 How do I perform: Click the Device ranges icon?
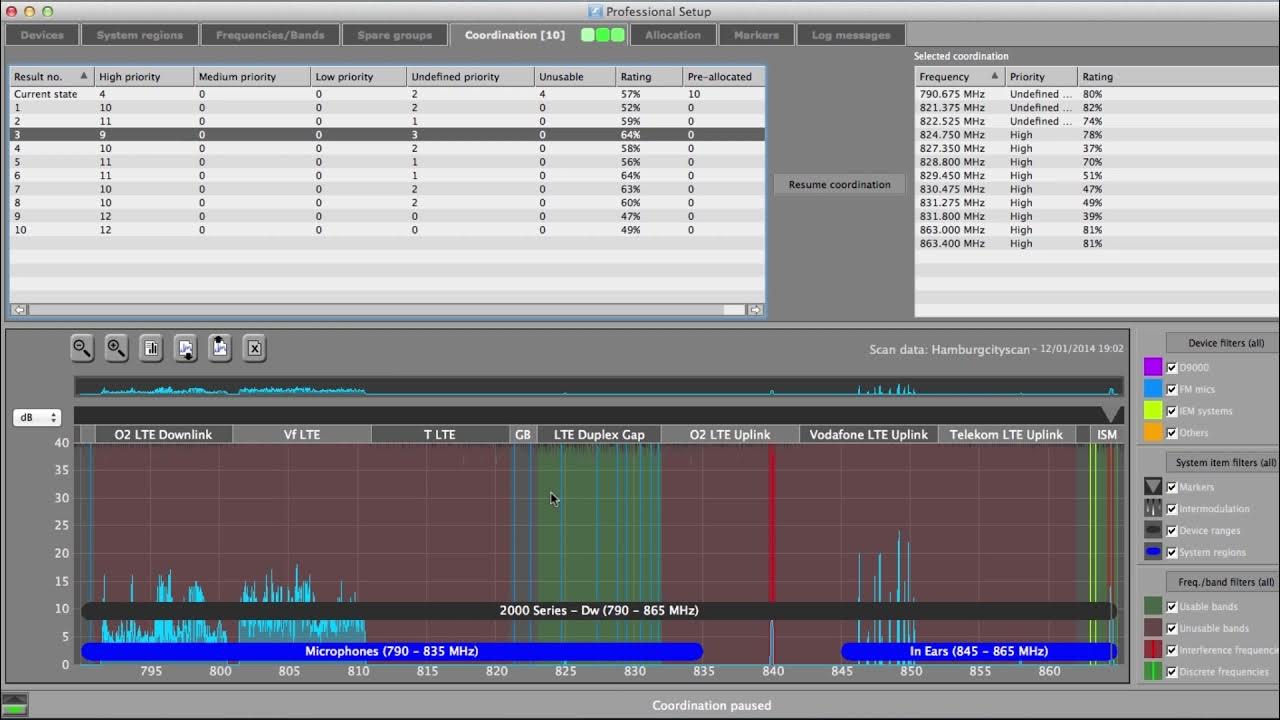(1153, 531)
